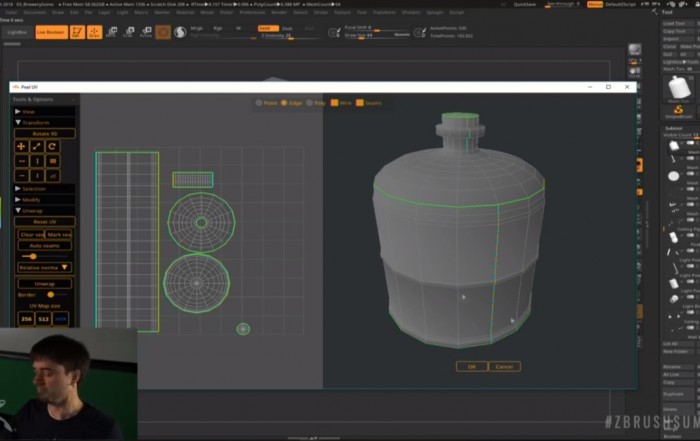
Task: Select the Edge radio button
Action: click(284, 102)
